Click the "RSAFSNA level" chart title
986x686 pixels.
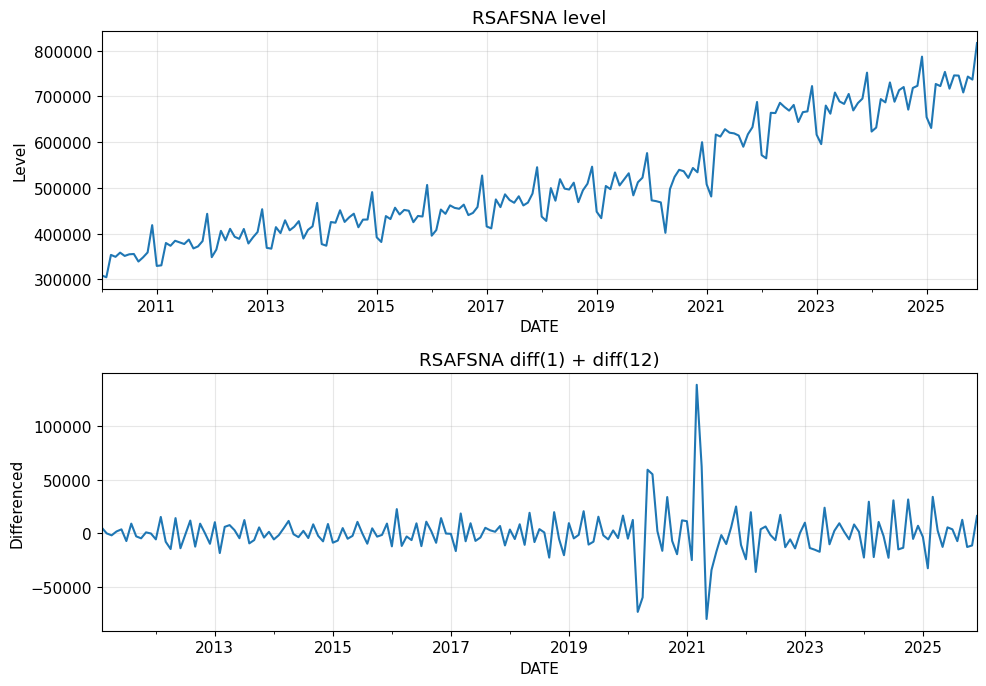tap(539, 18)
